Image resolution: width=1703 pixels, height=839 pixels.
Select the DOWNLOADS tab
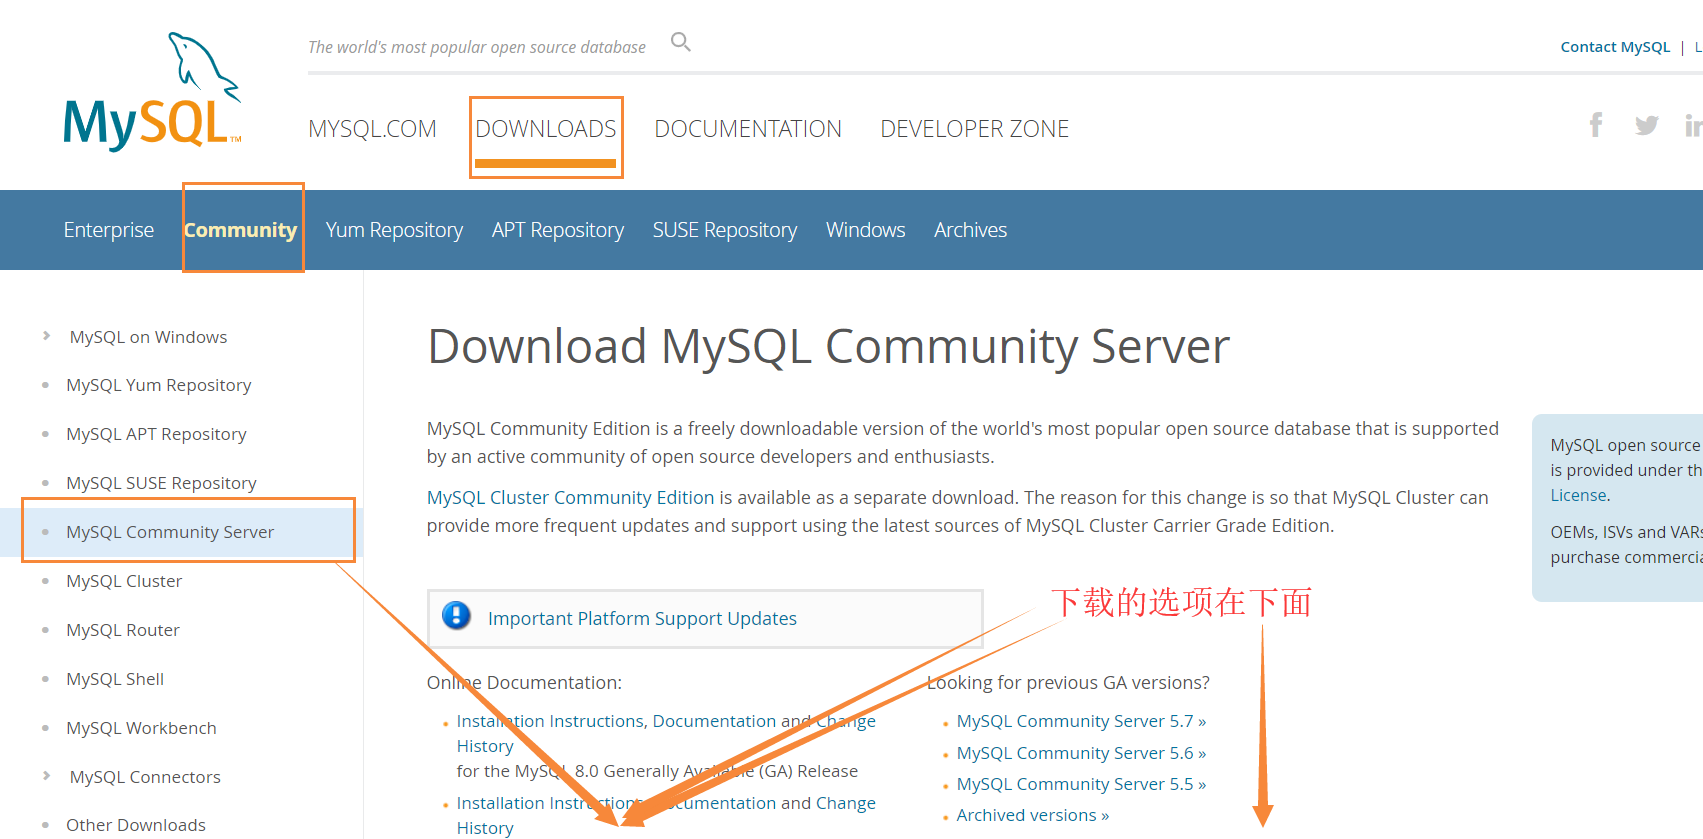pyautogui.click(x=546, y=129)
